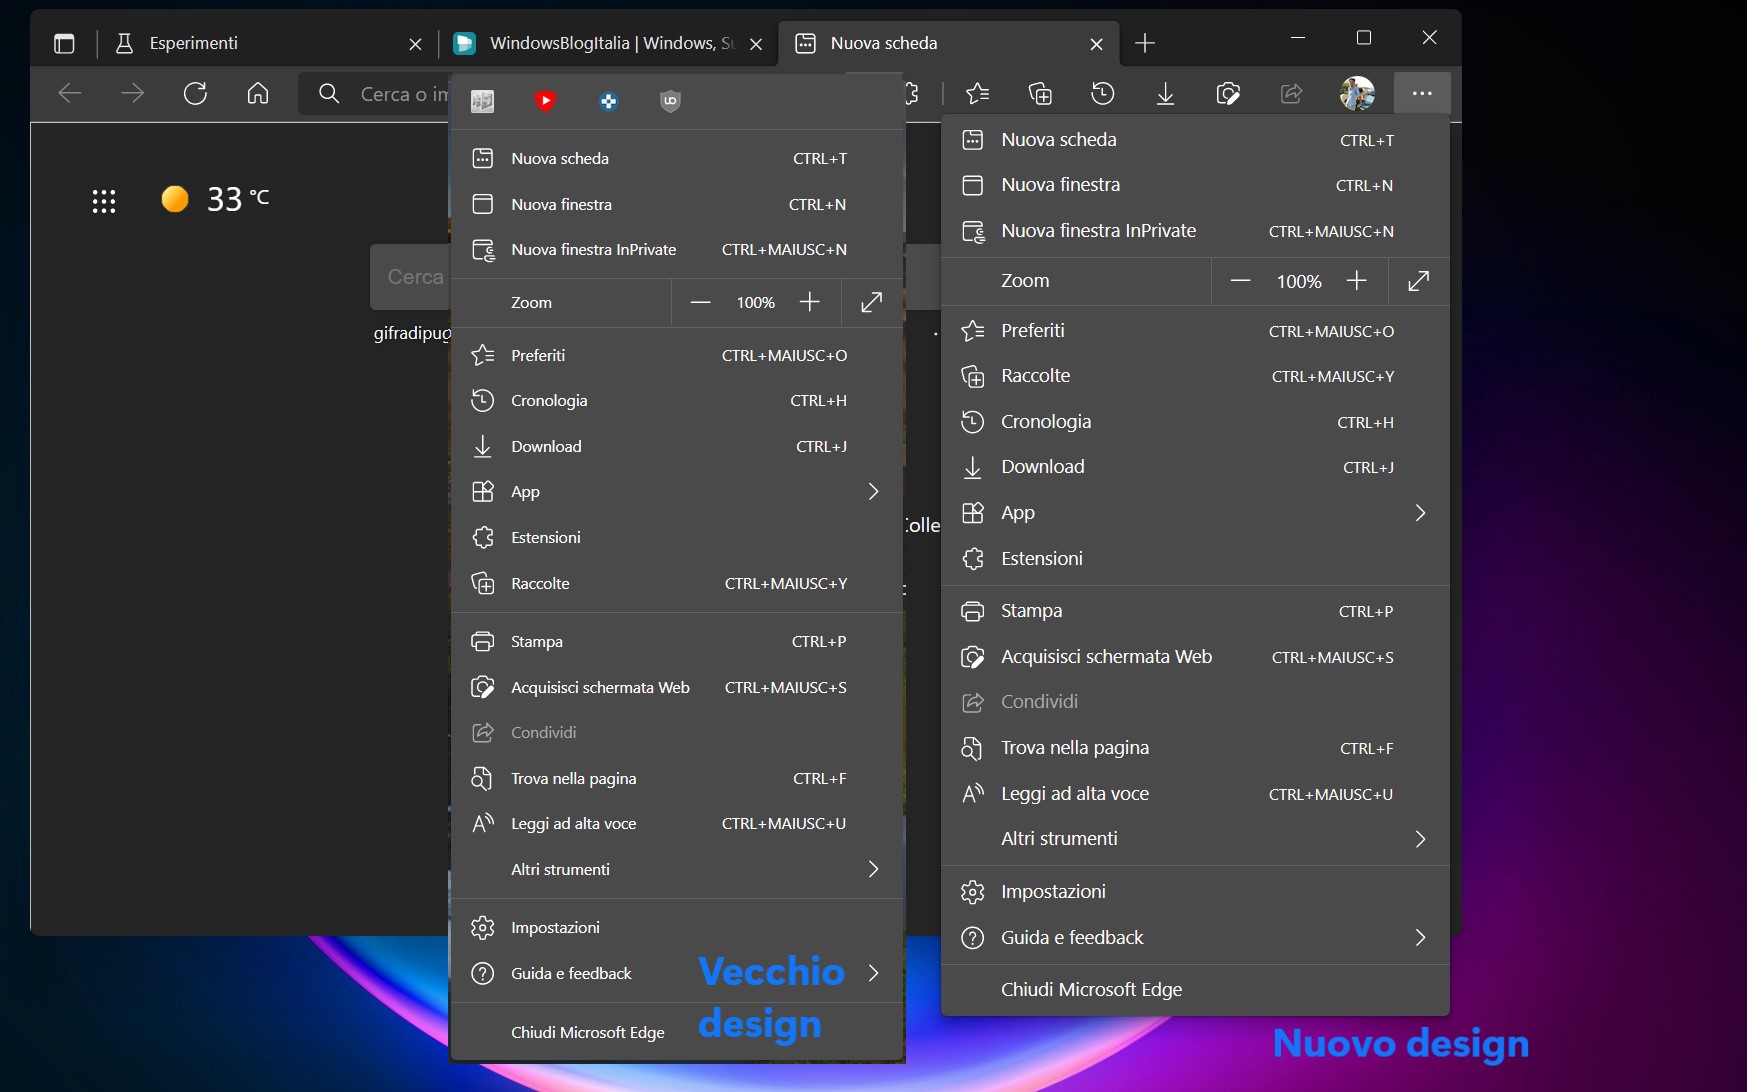
Task: Zoom out in the old design menu
Action: tap(700, 302)
